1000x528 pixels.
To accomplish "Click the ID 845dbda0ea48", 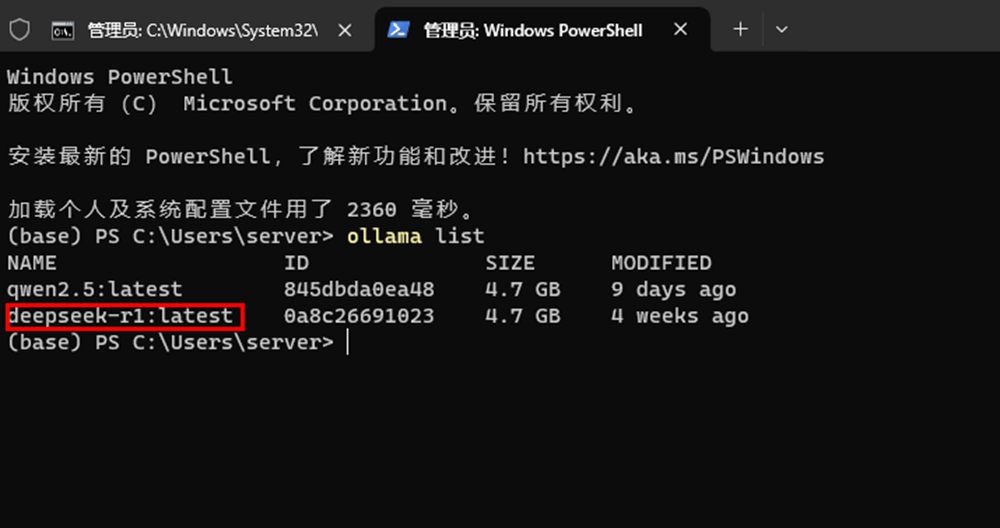I will pos(359,290).
